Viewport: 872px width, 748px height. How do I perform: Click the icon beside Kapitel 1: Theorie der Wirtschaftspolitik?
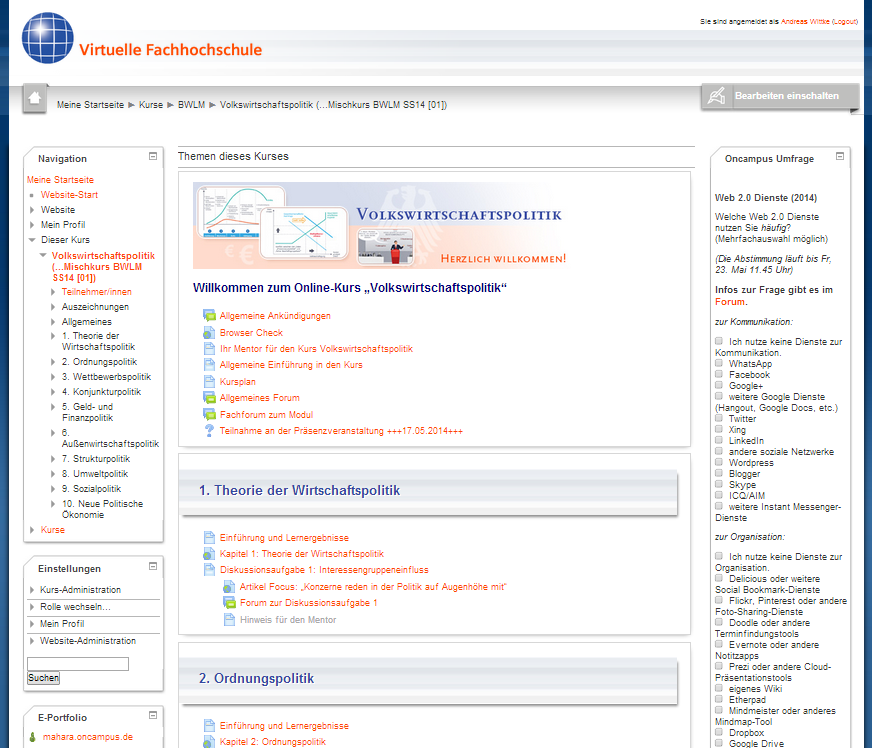(x=209, y=554)
